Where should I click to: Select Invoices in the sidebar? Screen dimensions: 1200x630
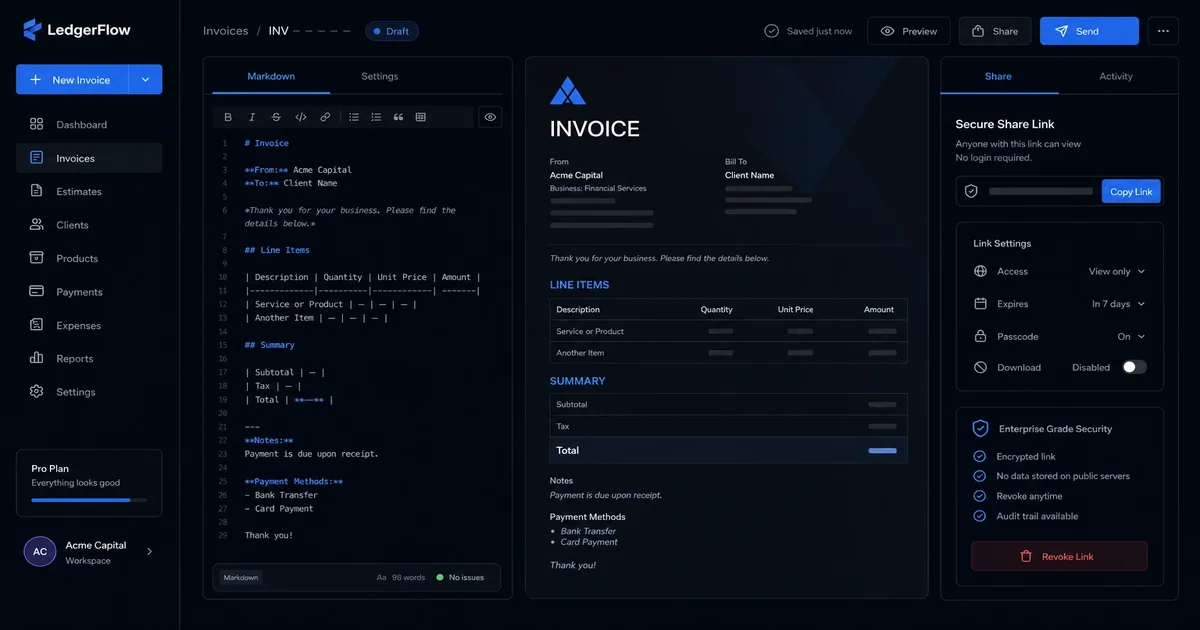tap(89, 158)
